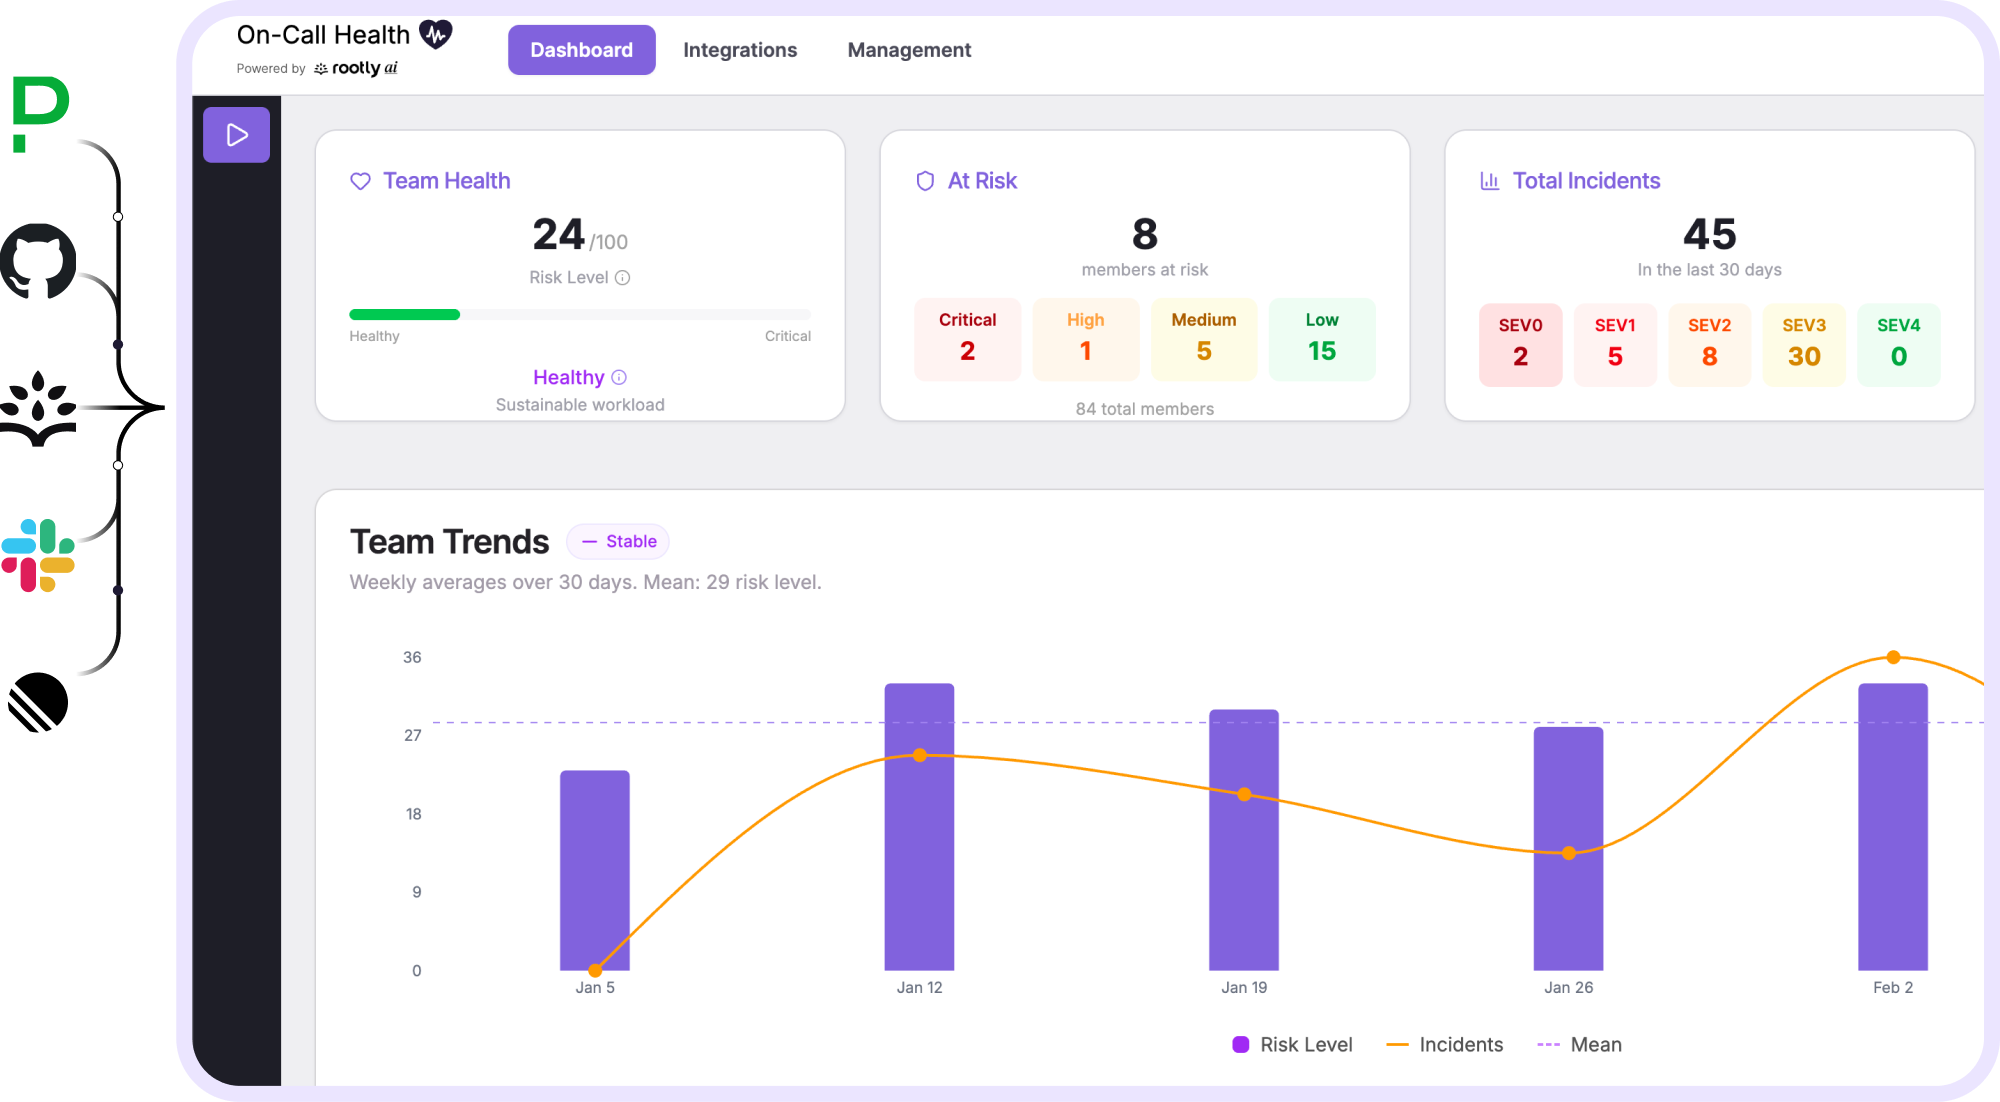Open the SEV3 incidents card
This screenshot has height=1102, width=2000.
coord(1804,345)
